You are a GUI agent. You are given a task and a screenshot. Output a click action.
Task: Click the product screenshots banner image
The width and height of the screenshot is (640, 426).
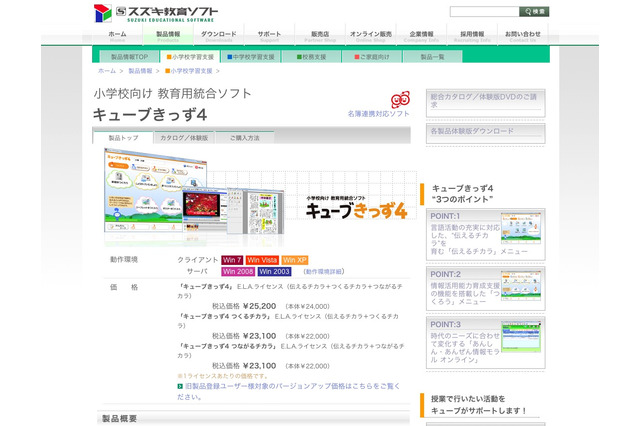point(194,196)
